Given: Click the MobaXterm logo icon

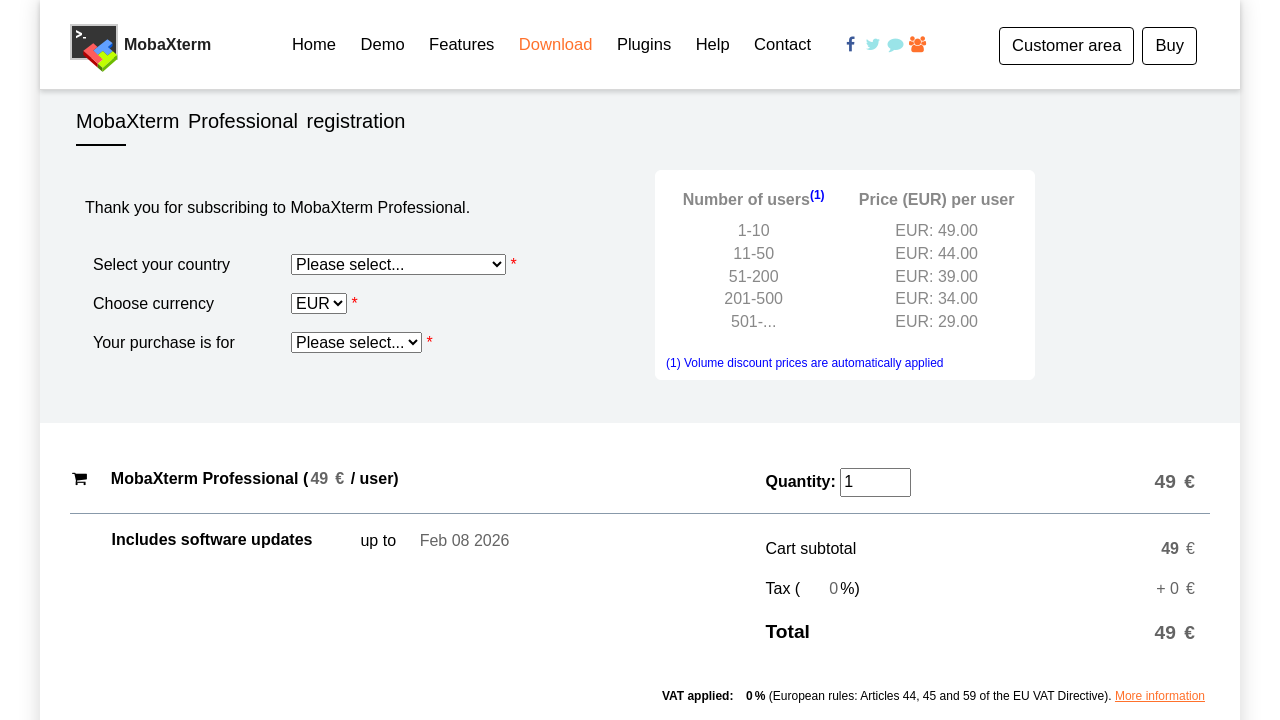Looking at the screenshot, I should pyautogui.click(x=94, y=47).
